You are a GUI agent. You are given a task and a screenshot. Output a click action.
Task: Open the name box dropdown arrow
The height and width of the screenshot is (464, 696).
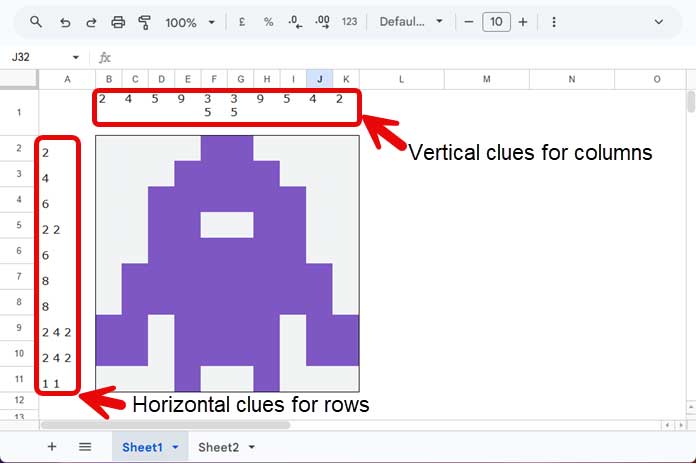coord(76,57)
